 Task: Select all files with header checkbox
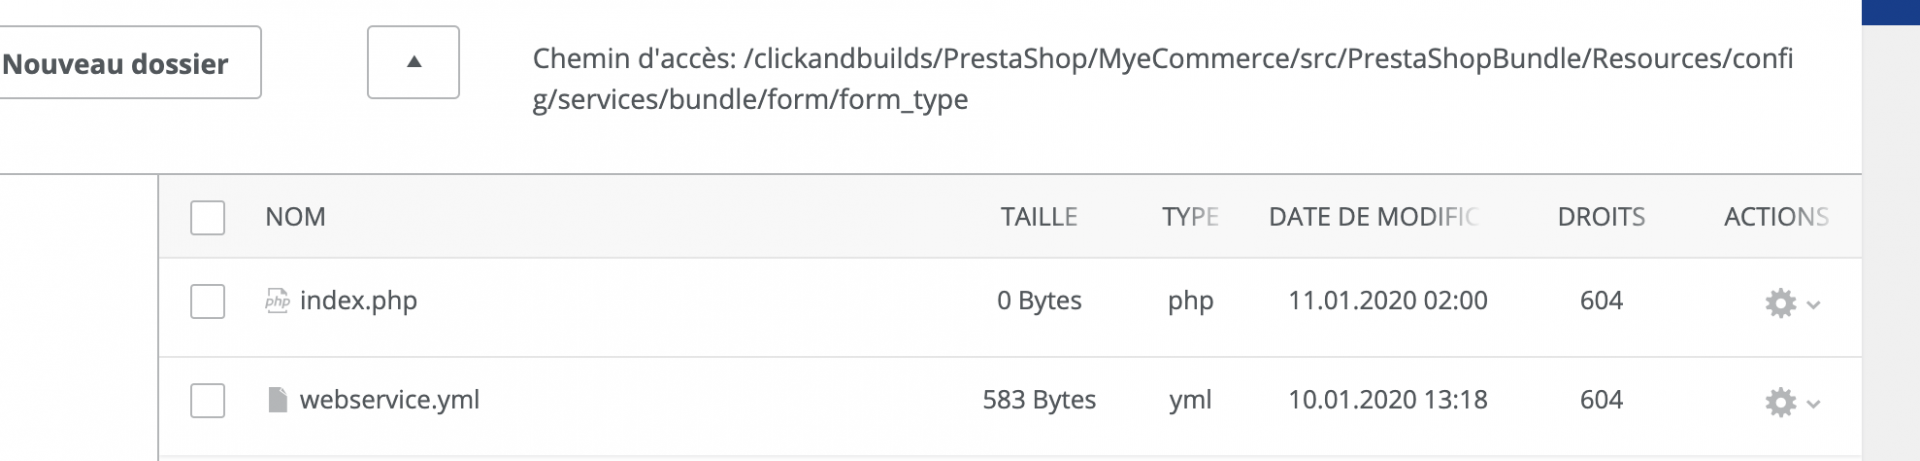(208, 217)
